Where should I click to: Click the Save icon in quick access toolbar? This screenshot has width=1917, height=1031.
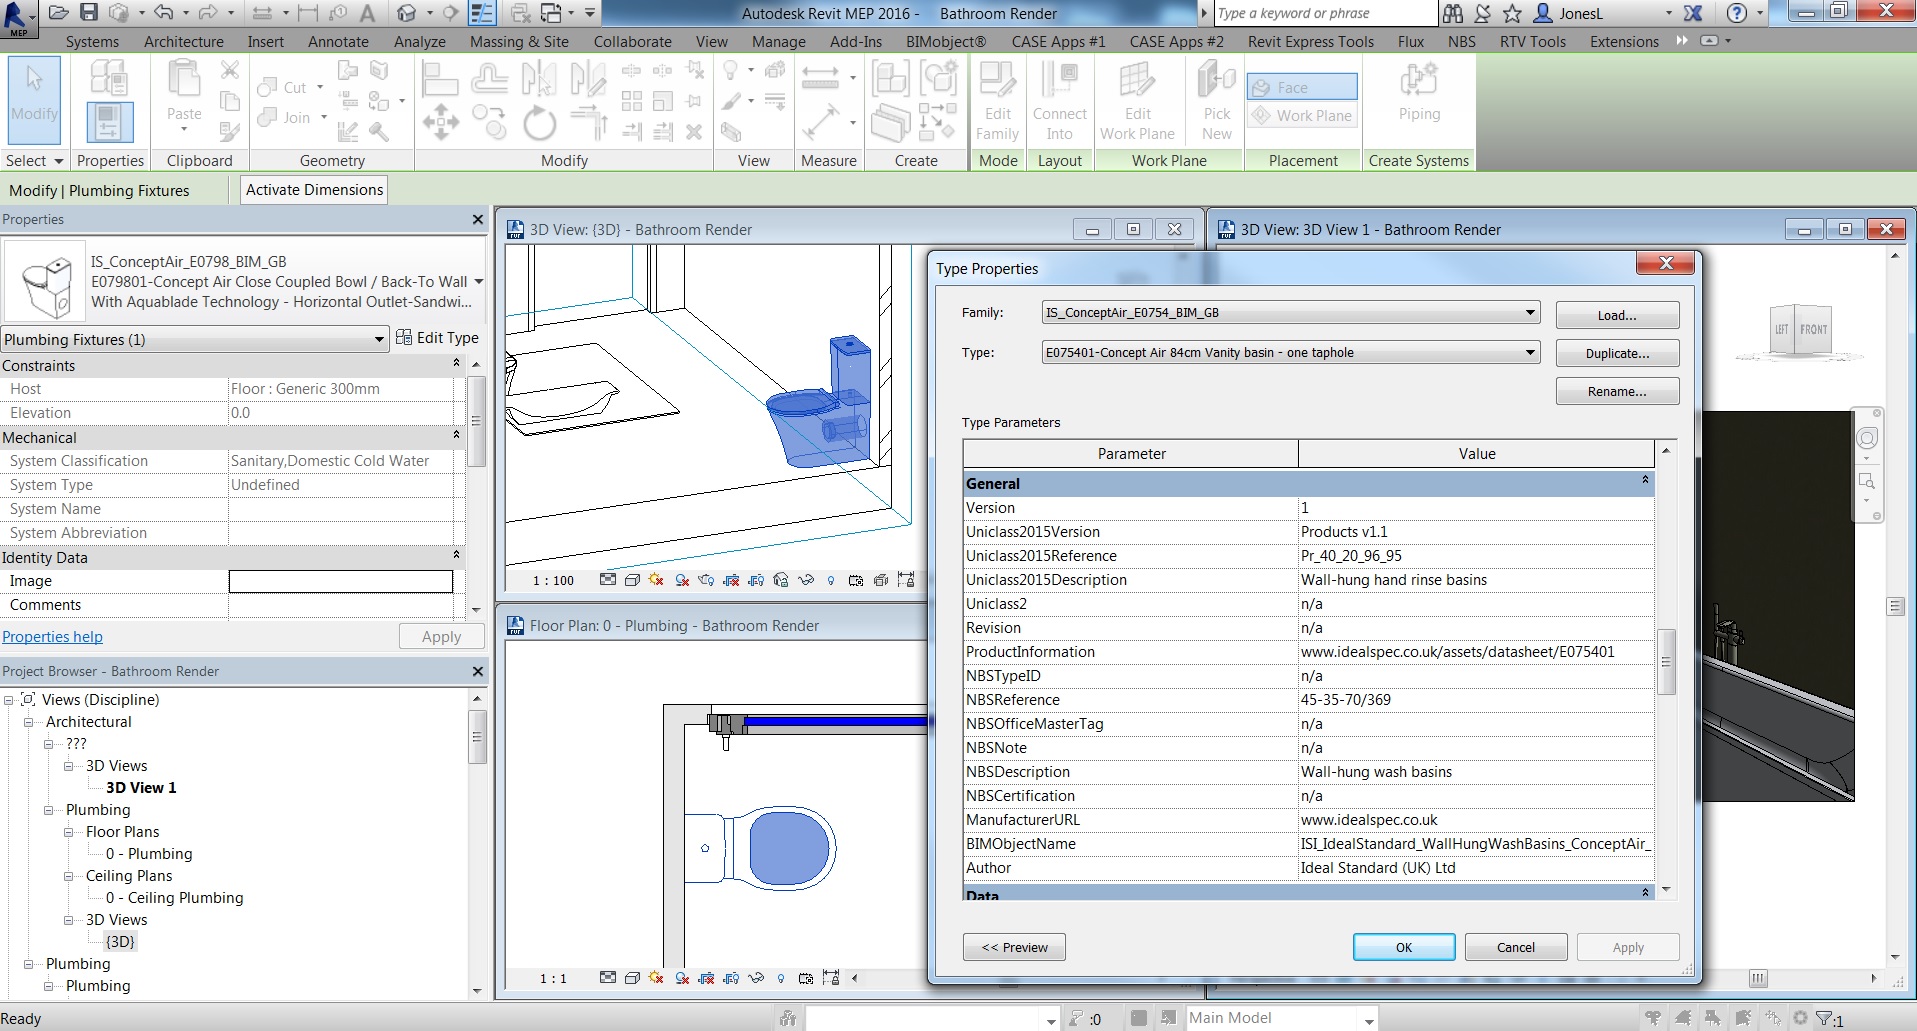pyautogui.click(x=89, y=13)
